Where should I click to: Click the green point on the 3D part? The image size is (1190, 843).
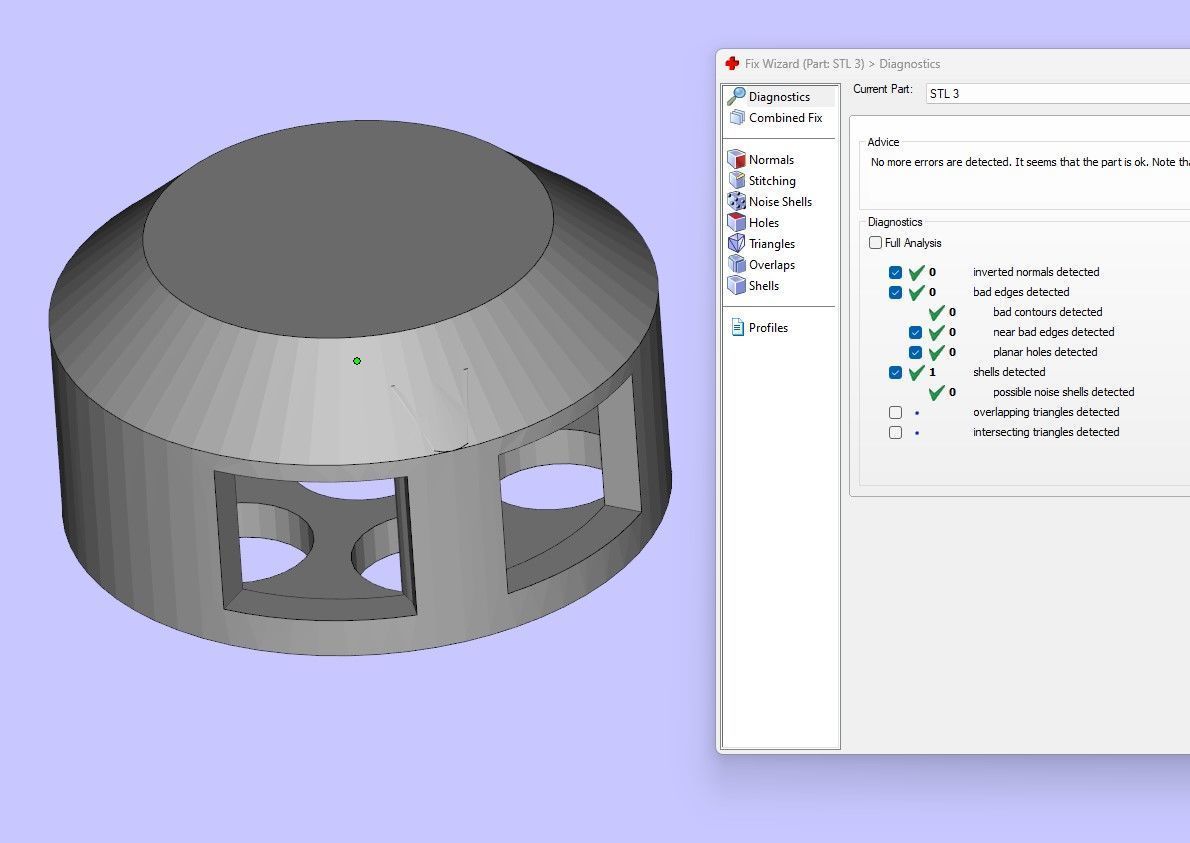pos(357,361)
